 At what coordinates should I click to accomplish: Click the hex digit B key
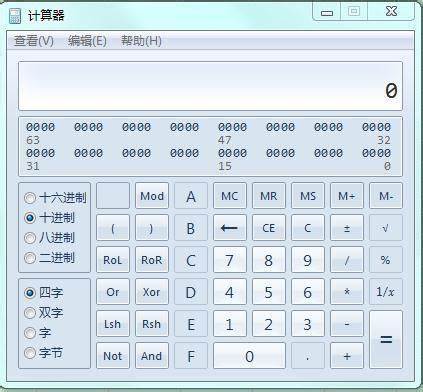coord(191,228)
